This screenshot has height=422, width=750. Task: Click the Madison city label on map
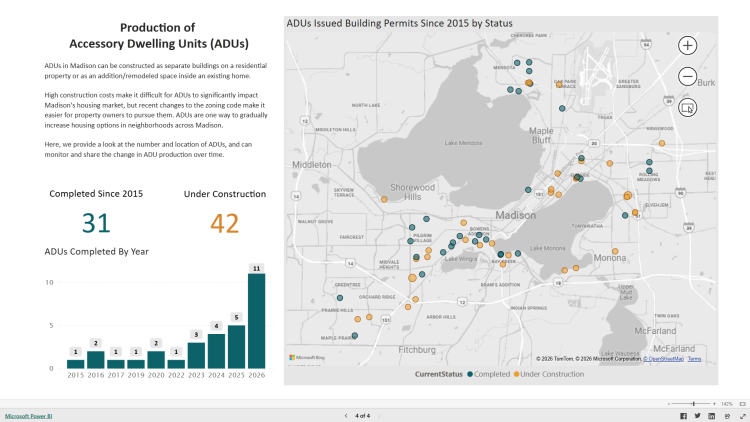tap(516, 215)
